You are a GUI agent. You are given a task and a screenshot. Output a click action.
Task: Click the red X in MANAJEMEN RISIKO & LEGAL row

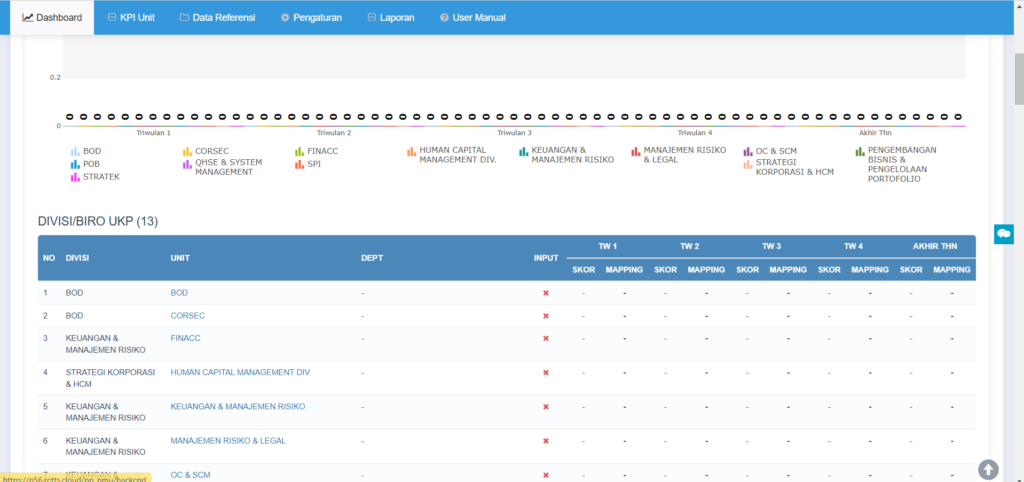(x=545, y=441)
